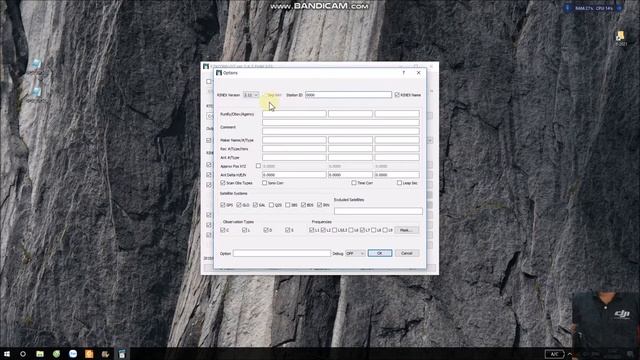Uncheck the GAL satellite system
The width and height of the screenshot is (640, 360).
coord(255,205)
